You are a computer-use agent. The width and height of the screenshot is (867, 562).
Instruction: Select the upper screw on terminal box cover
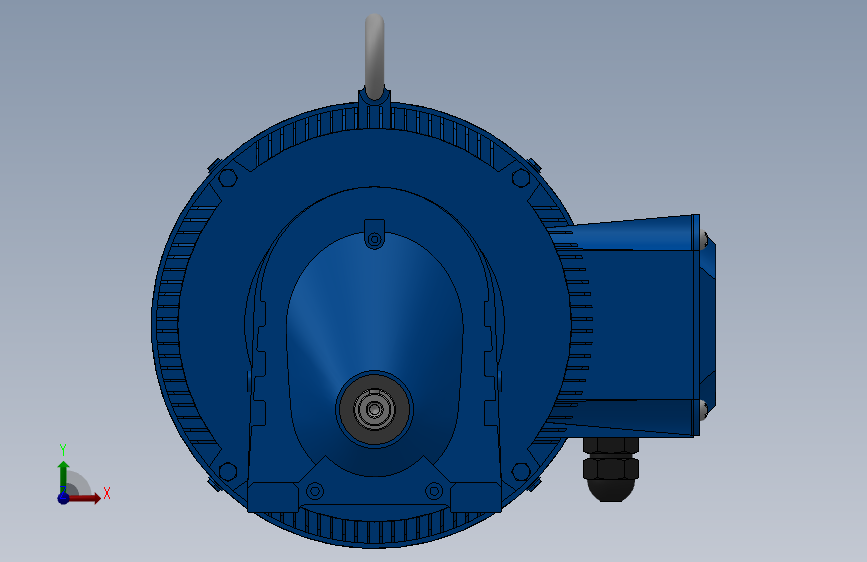704,241
